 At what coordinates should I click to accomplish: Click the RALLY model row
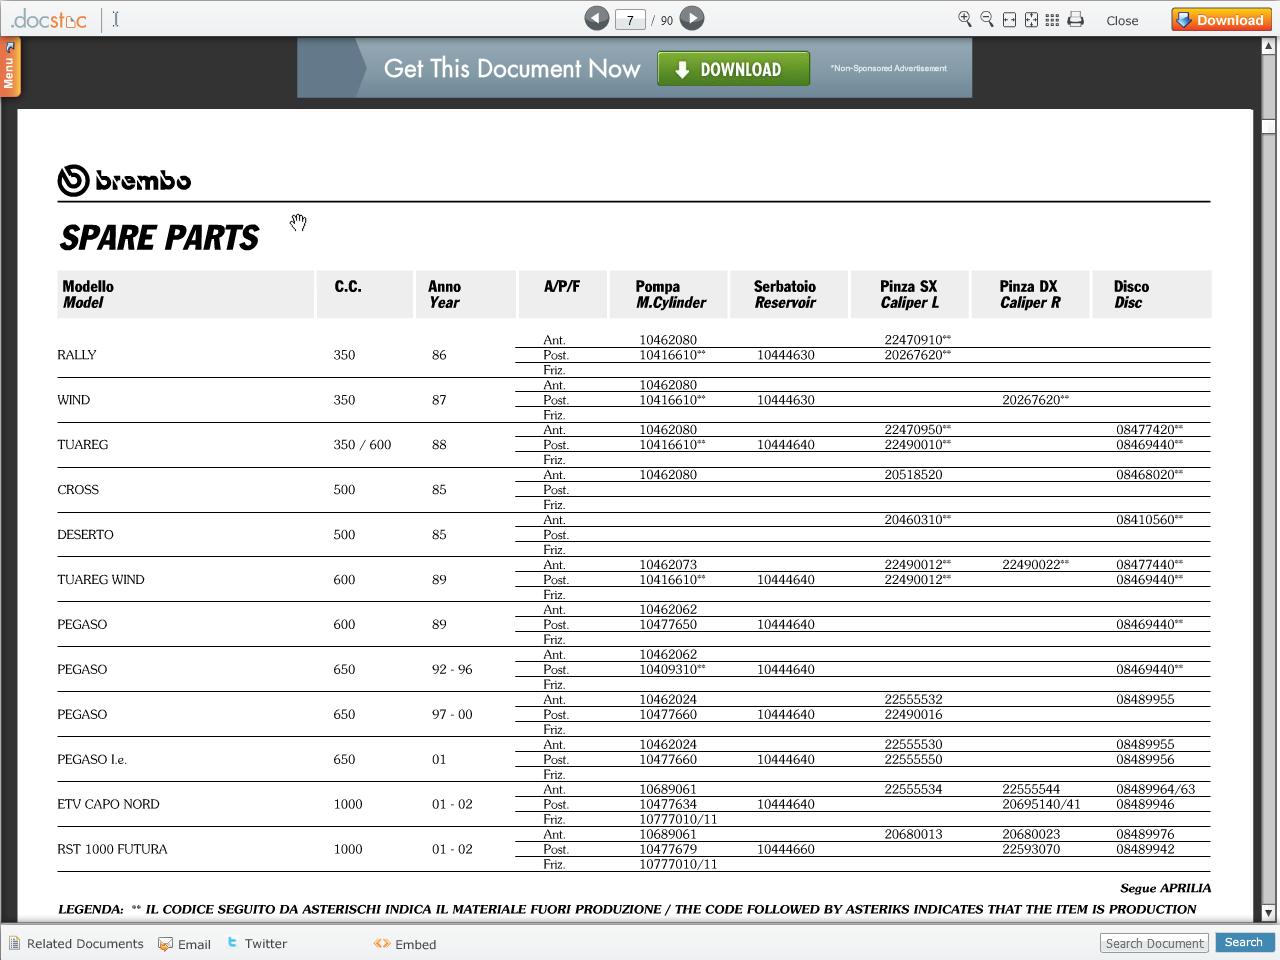(633, 355)
